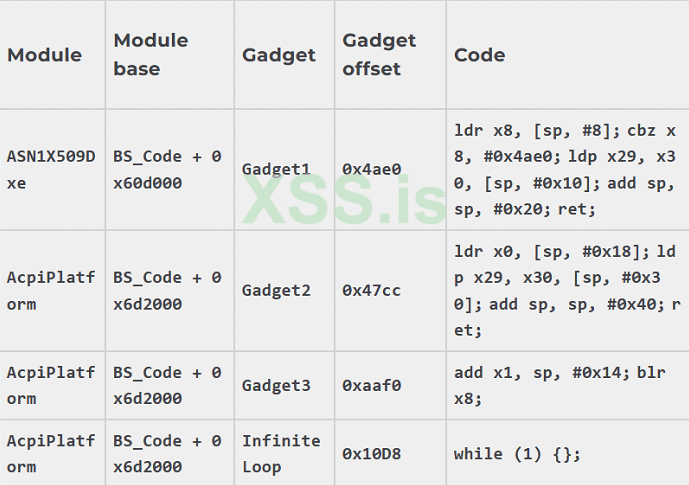This screenshot has width=689, height=485.
Task: Select the Infinite Loop gadget cell
Action: 281,454
